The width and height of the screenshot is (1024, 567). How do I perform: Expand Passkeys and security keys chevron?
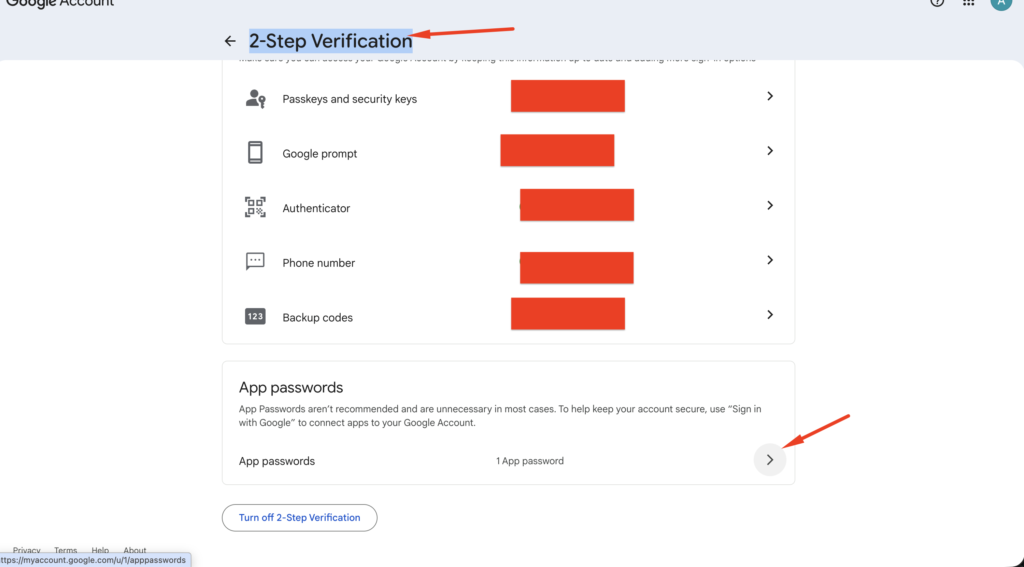pyautogui.click(x=770, y=96)
